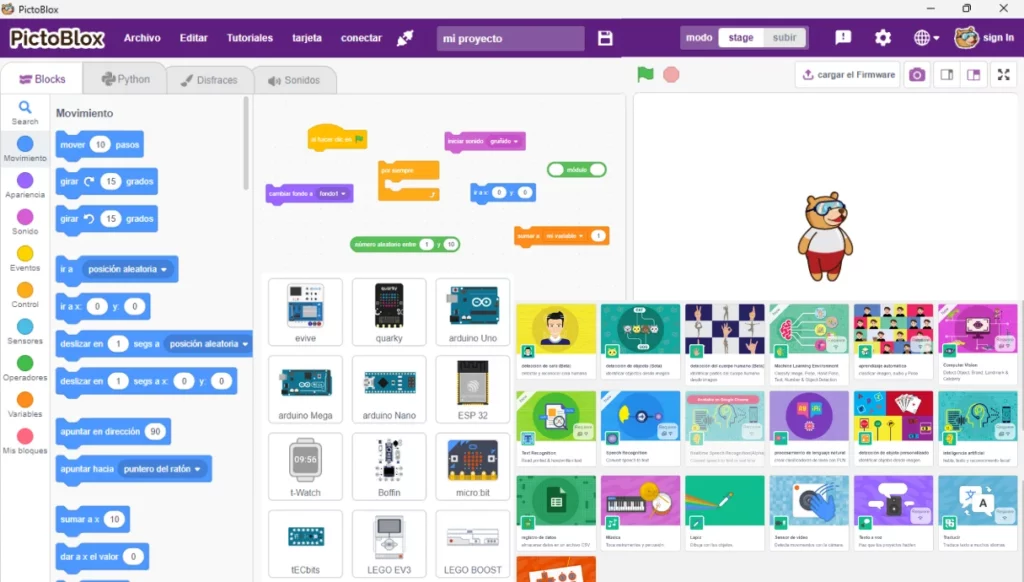Take a stage snapshot with the camera icon

point(917,75)
